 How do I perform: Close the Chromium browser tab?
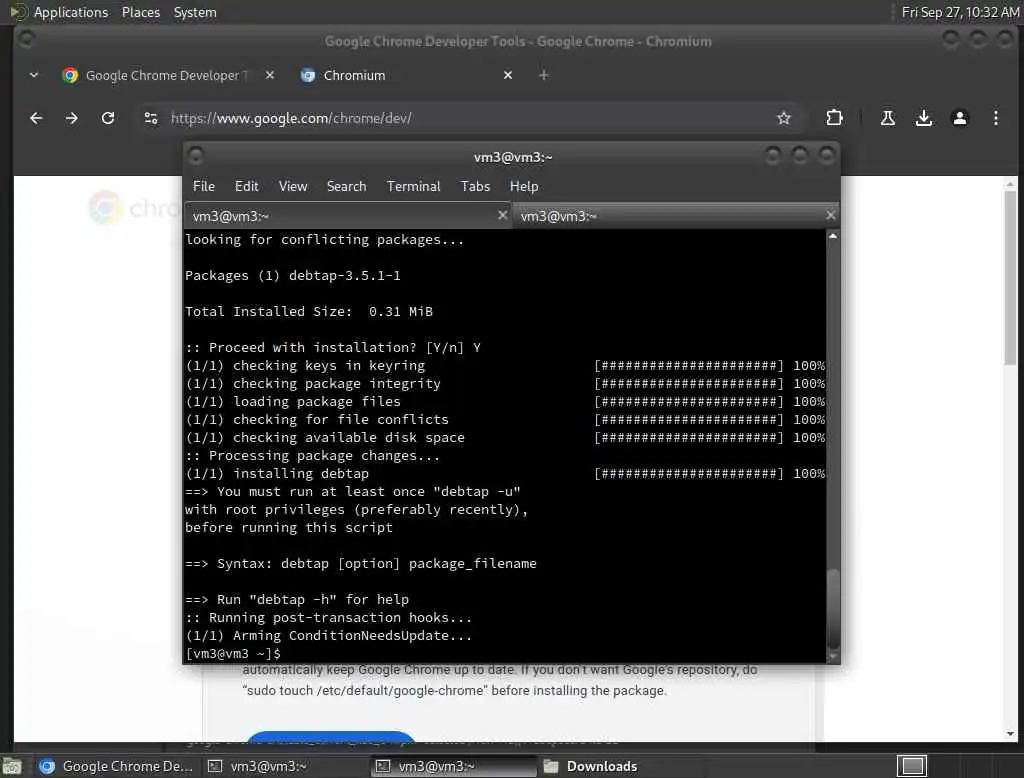pos(507,75)
